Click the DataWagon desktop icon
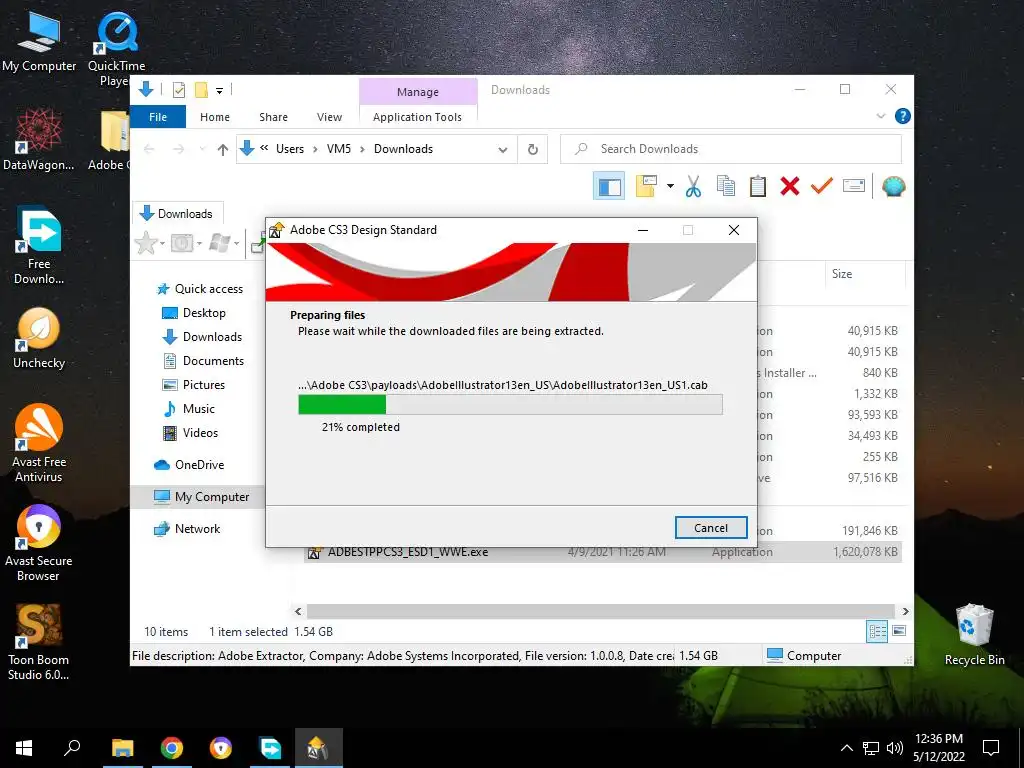Viewport: 1024px width, 768px height. (x=39, y=139)
